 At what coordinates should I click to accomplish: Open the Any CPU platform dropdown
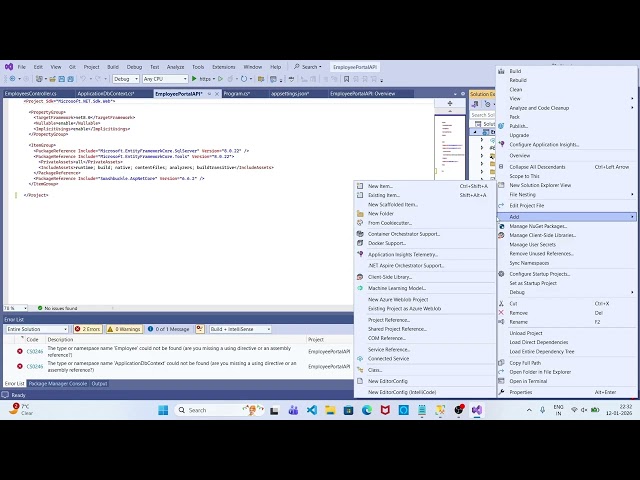[x=165, y=79]
